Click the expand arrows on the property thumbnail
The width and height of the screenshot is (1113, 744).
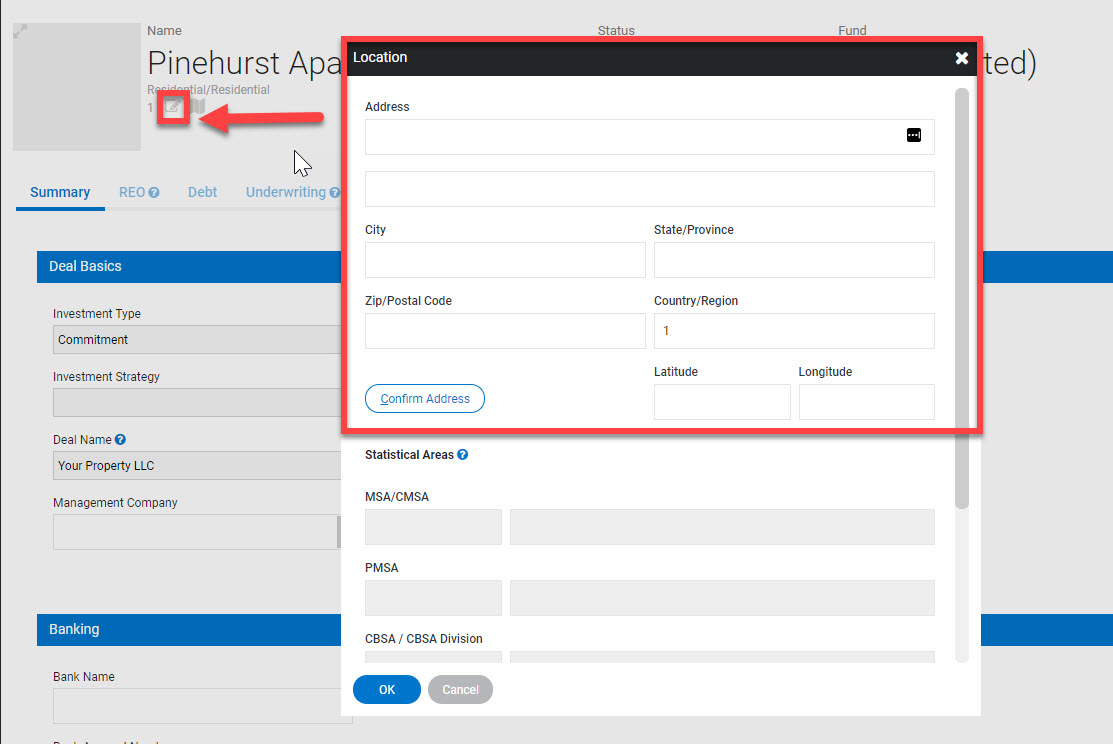pyautogui.click(x=22, y=30)
